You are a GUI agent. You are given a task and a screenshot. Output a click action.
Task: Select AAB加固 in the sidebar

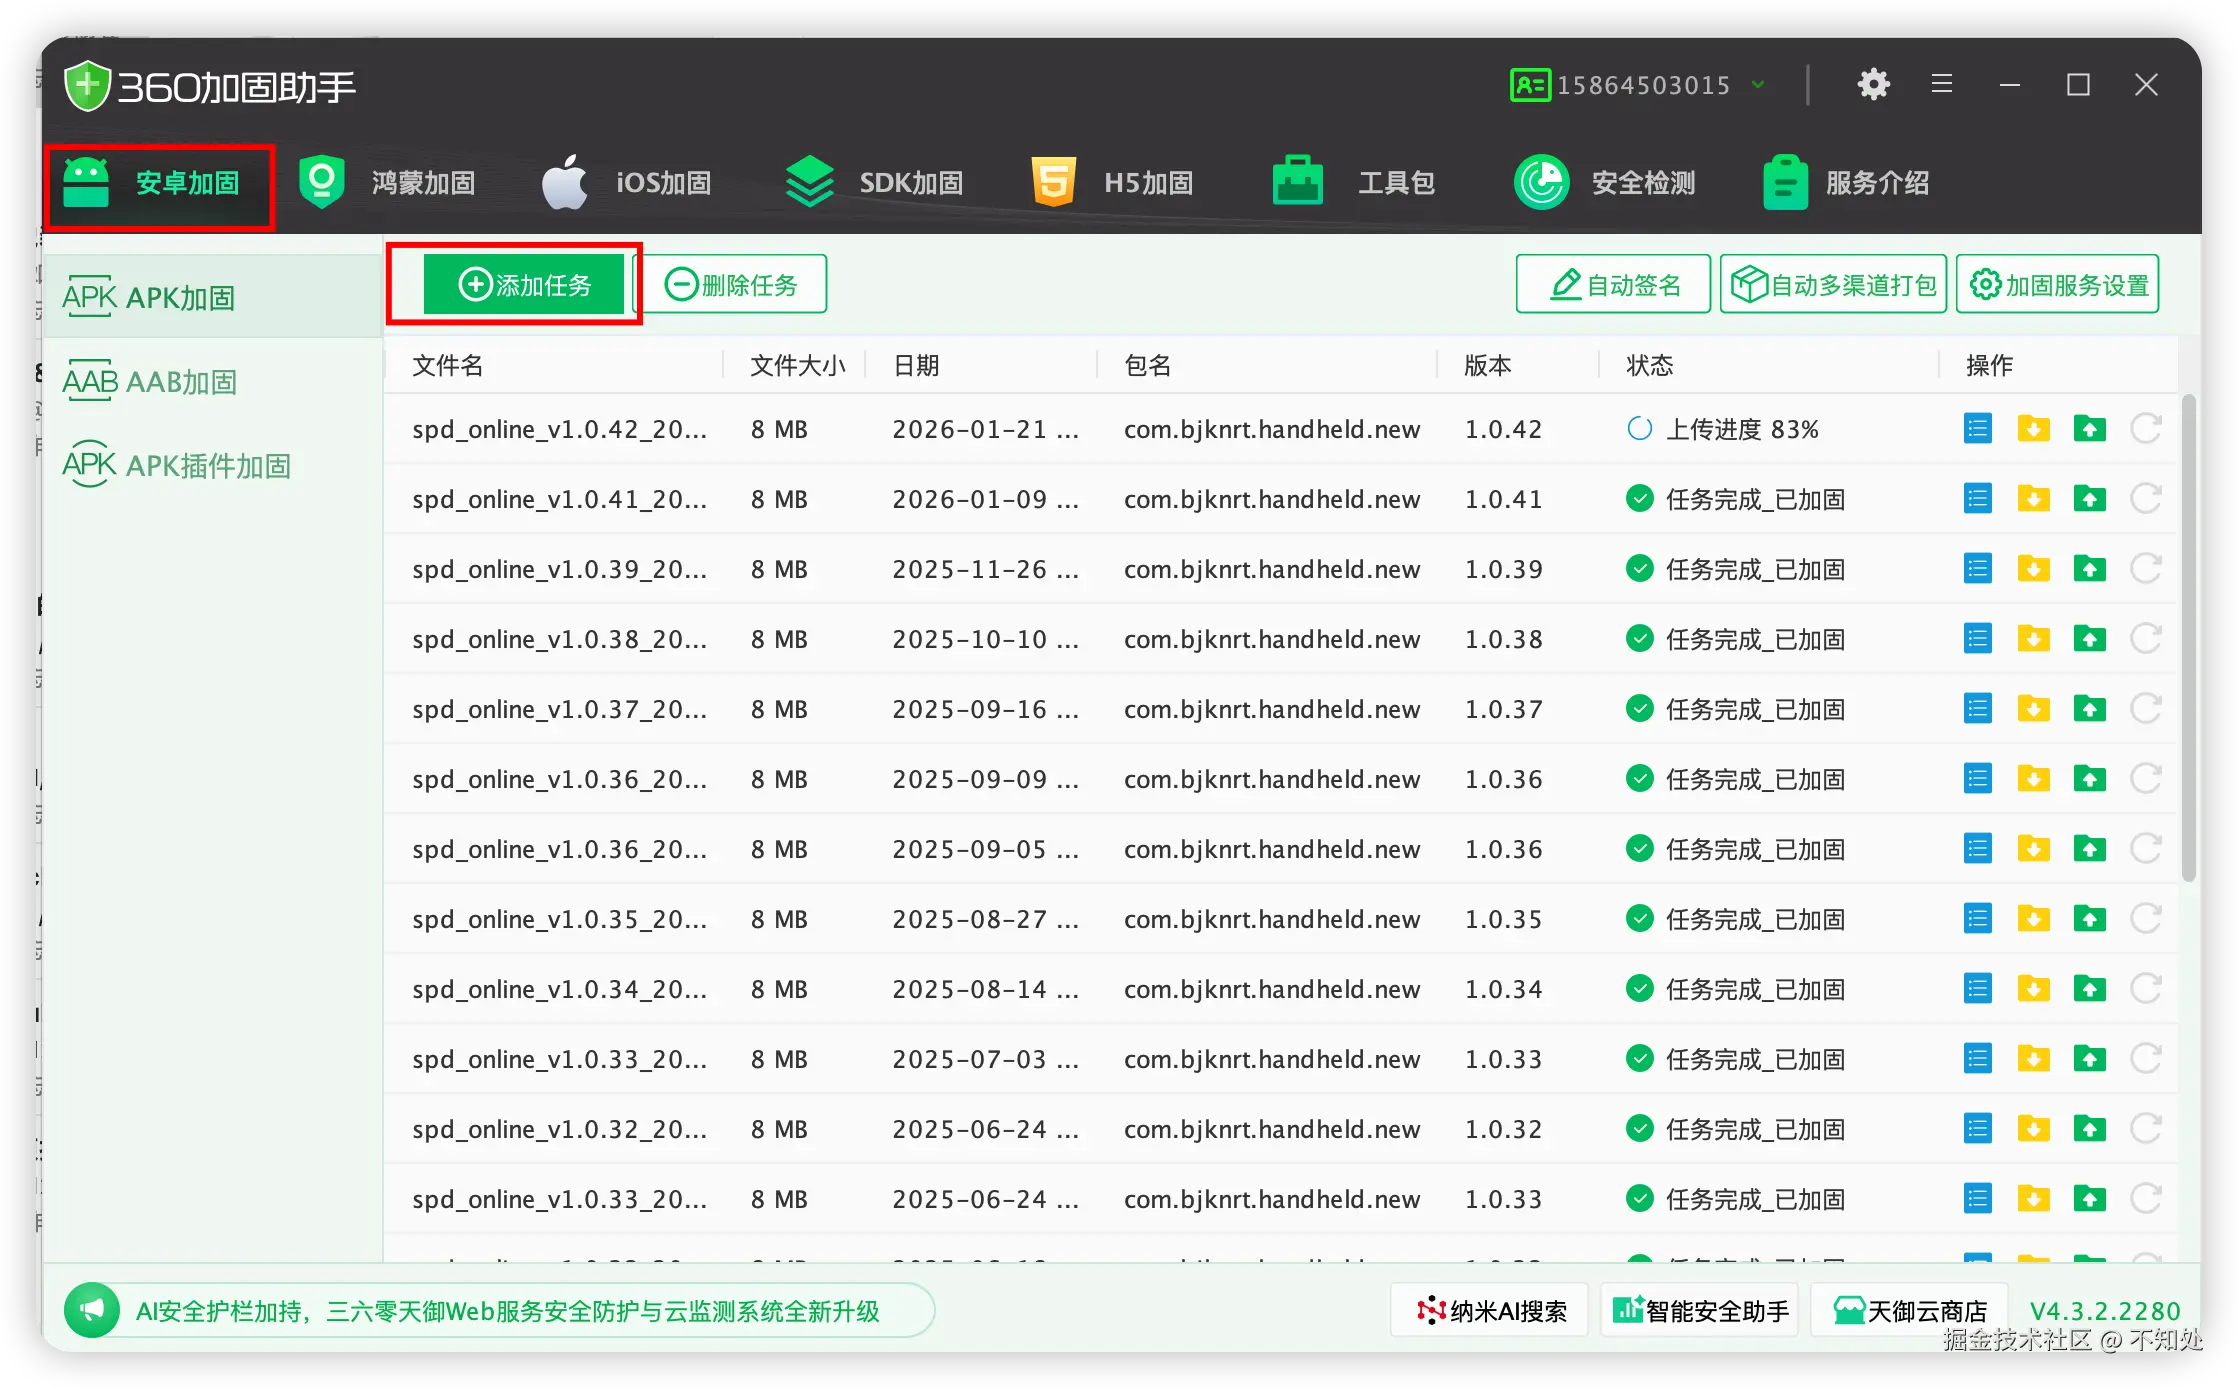pyautogui.click(x=150, y=382)
